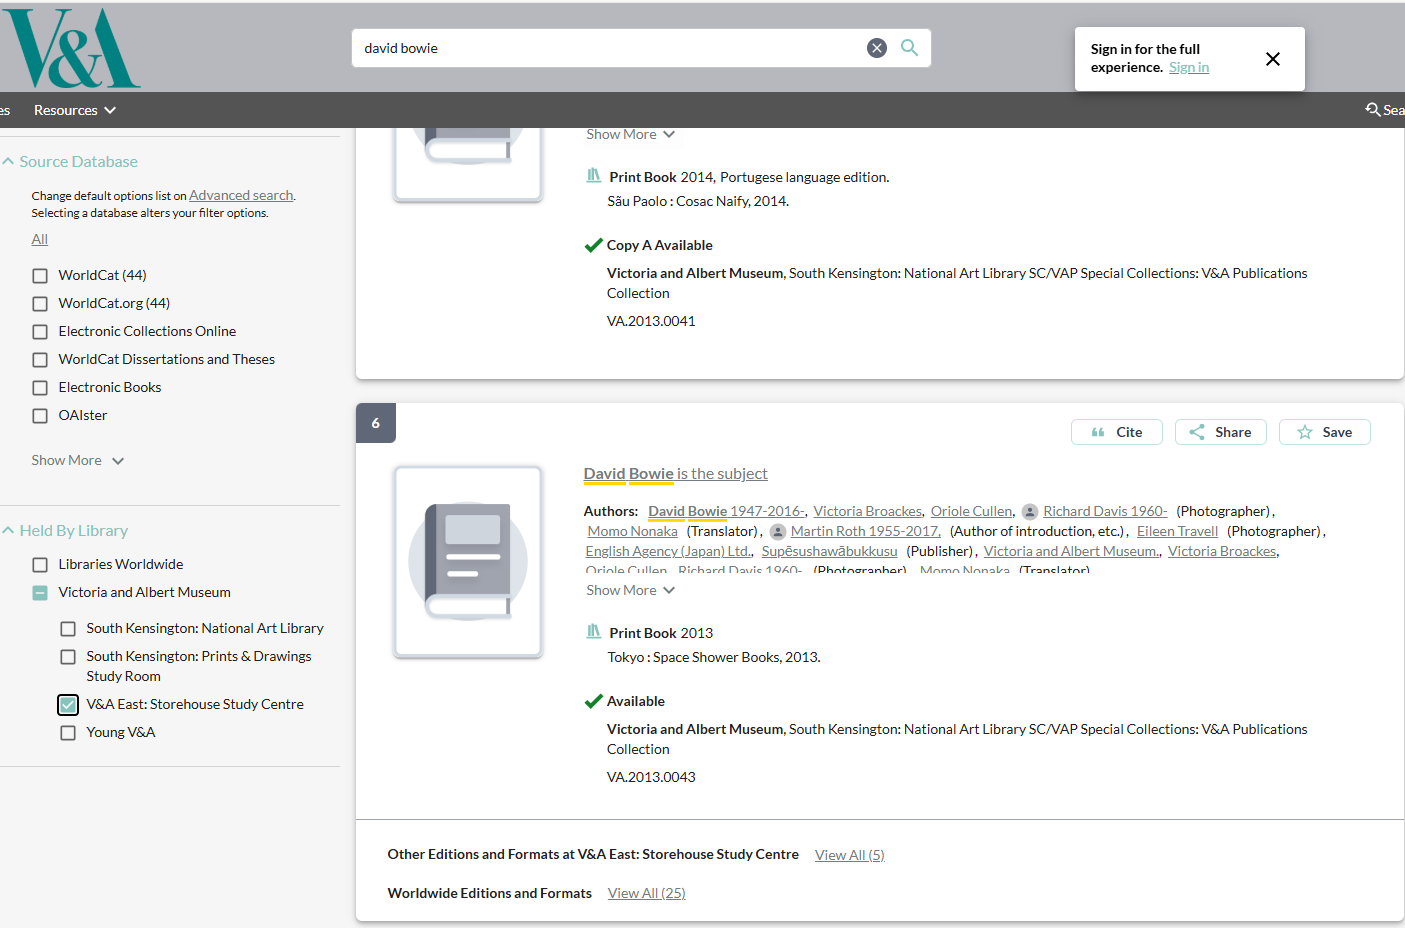The height and width of the screenshot is (928, 1405).
Task: Check the WorldCat (44) checkbox
Action: tap(40, 276)
